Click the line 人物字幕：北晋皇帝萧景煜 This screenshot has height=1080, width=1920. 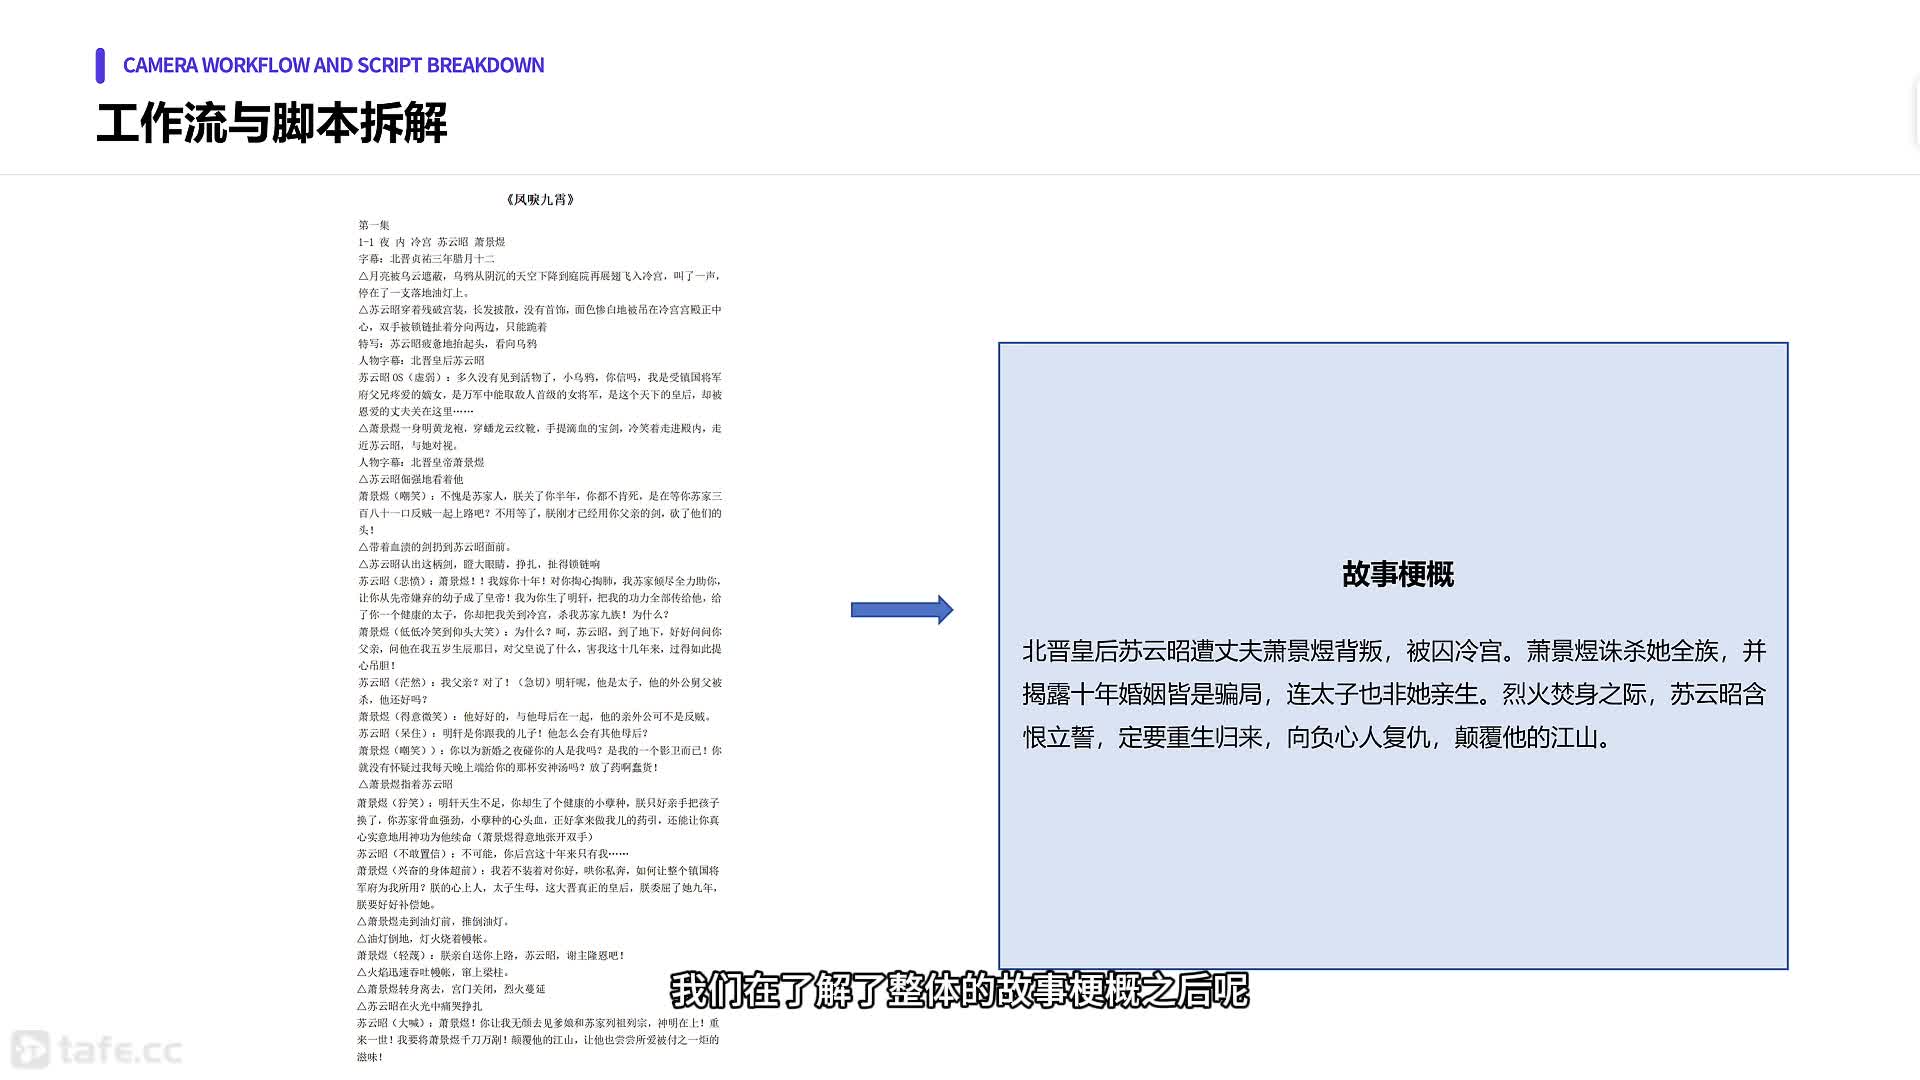pos(421,463)
